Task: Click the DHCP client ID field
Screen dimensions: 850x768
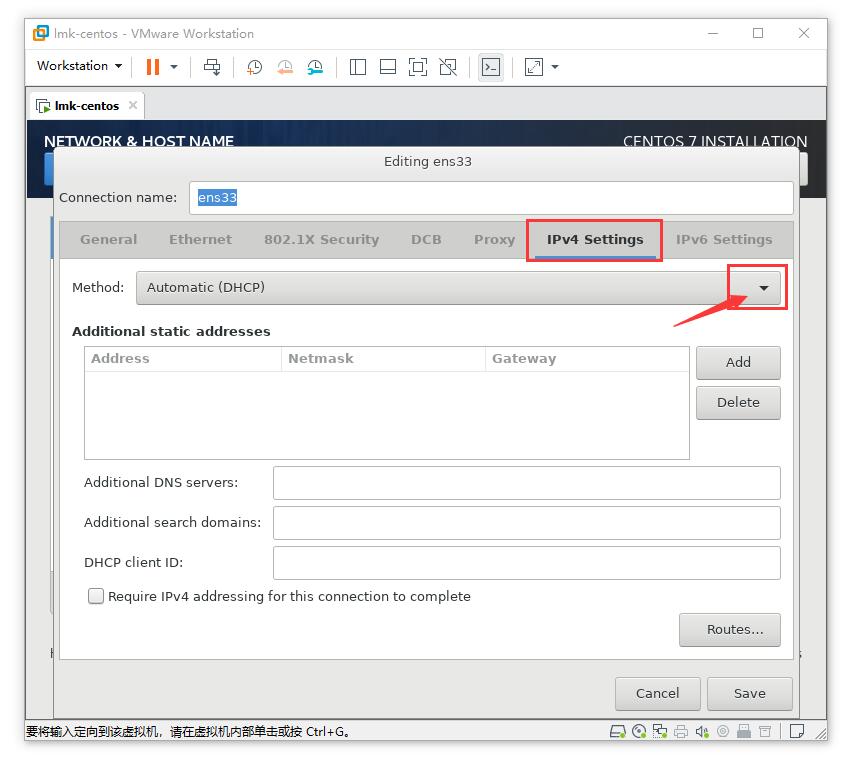Action: [x=526, y=563]
